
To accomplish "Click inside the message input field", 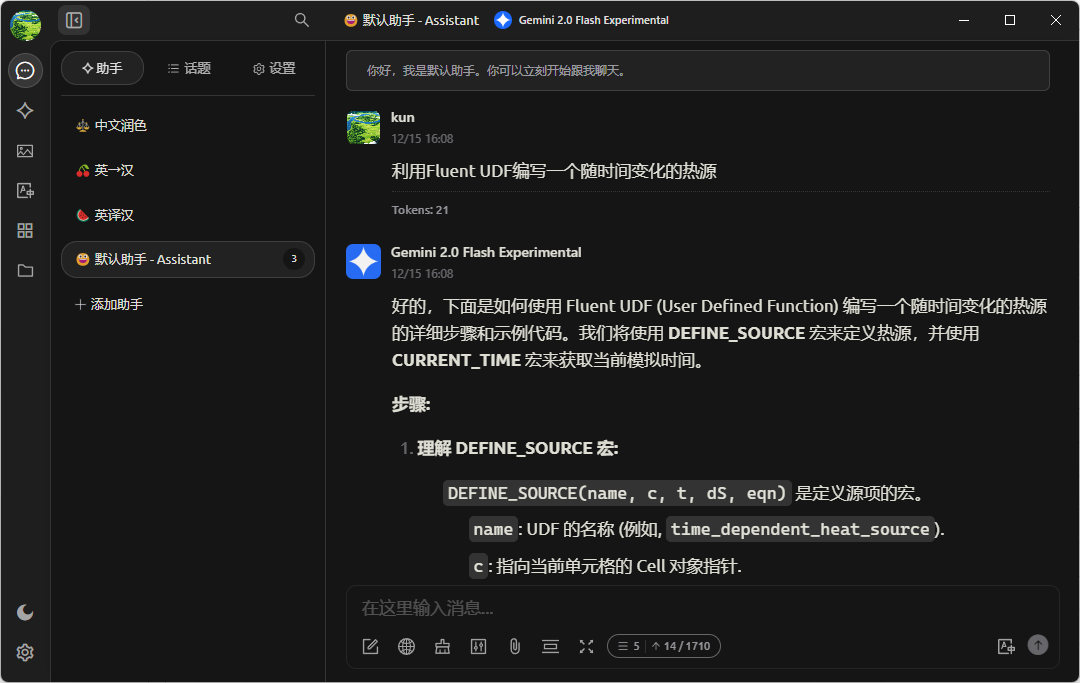I will coord(703,608).
